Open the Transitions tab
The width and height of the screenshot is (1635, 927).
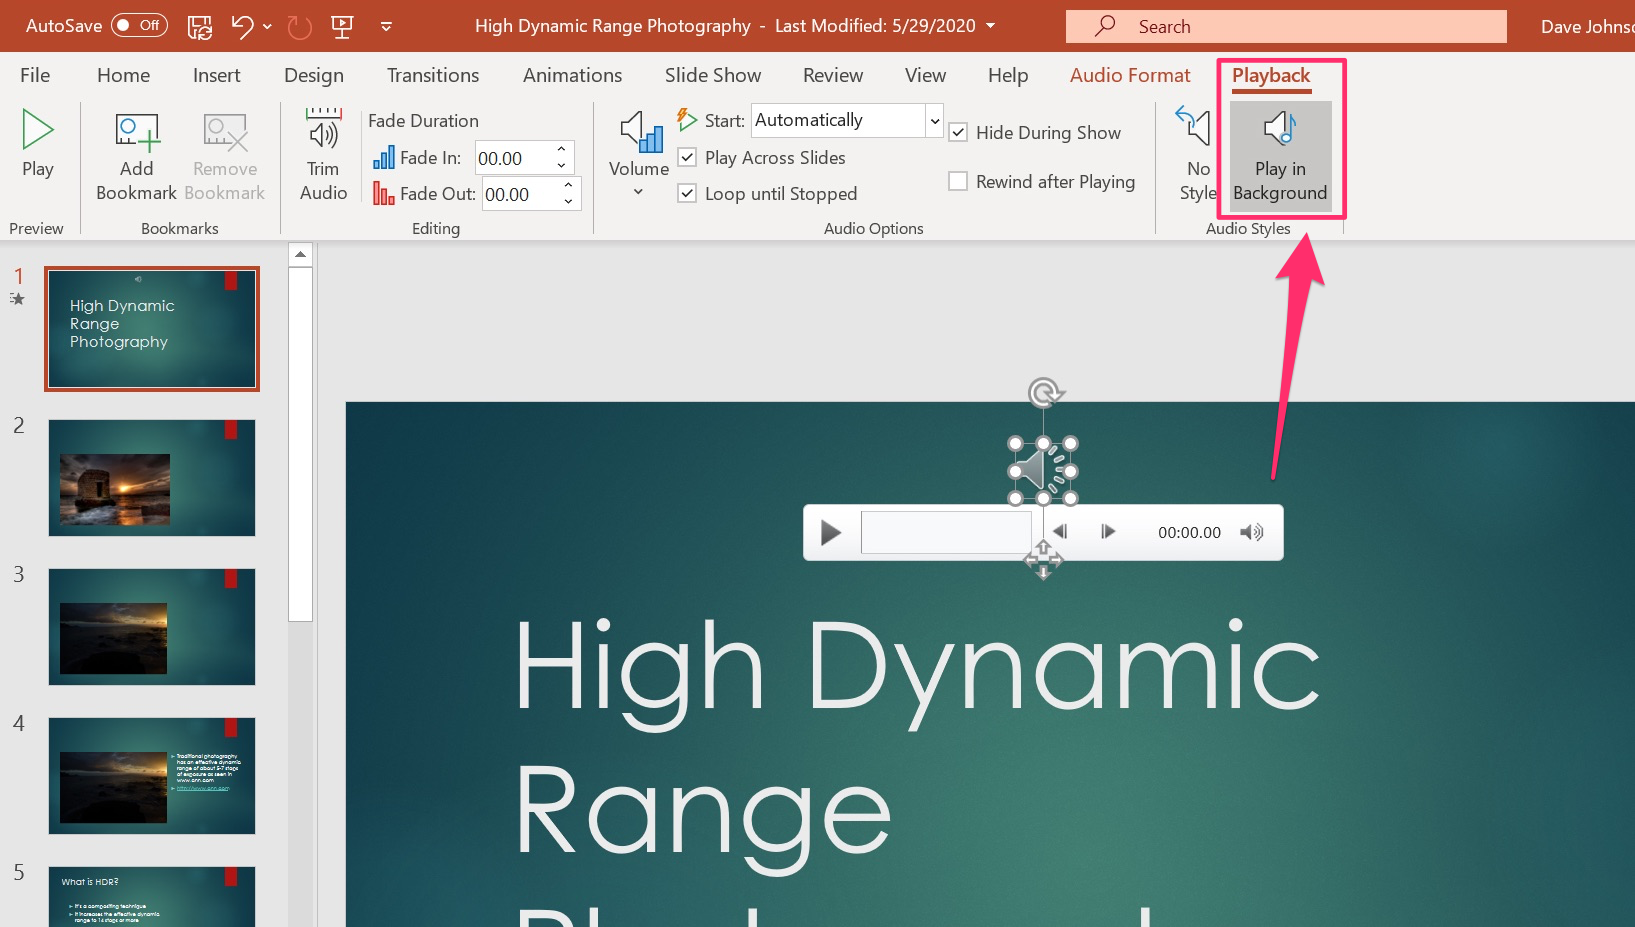point(433,75)
